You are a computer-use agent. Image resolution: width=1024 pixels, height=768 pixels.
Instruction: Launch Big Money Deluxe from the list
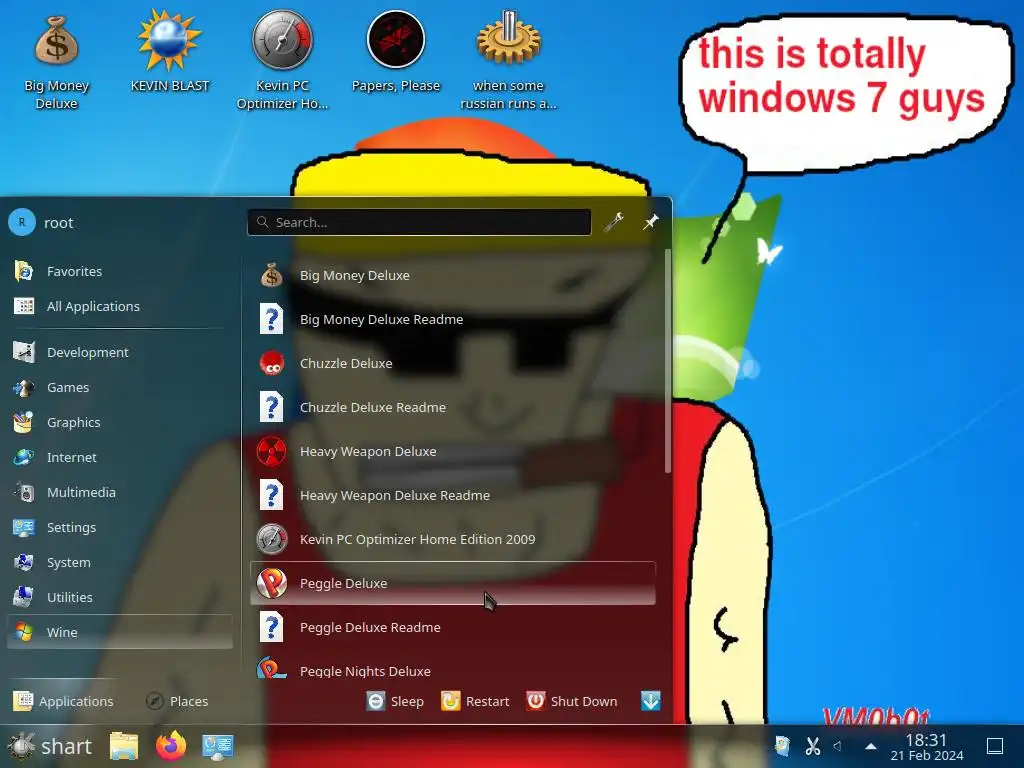pos(453,276)
